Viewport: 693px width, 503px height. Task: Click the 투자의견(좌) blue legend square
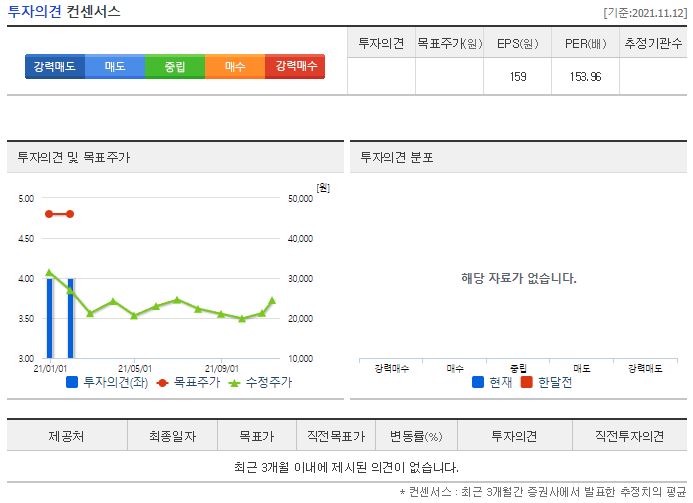(x=72, y=382)
